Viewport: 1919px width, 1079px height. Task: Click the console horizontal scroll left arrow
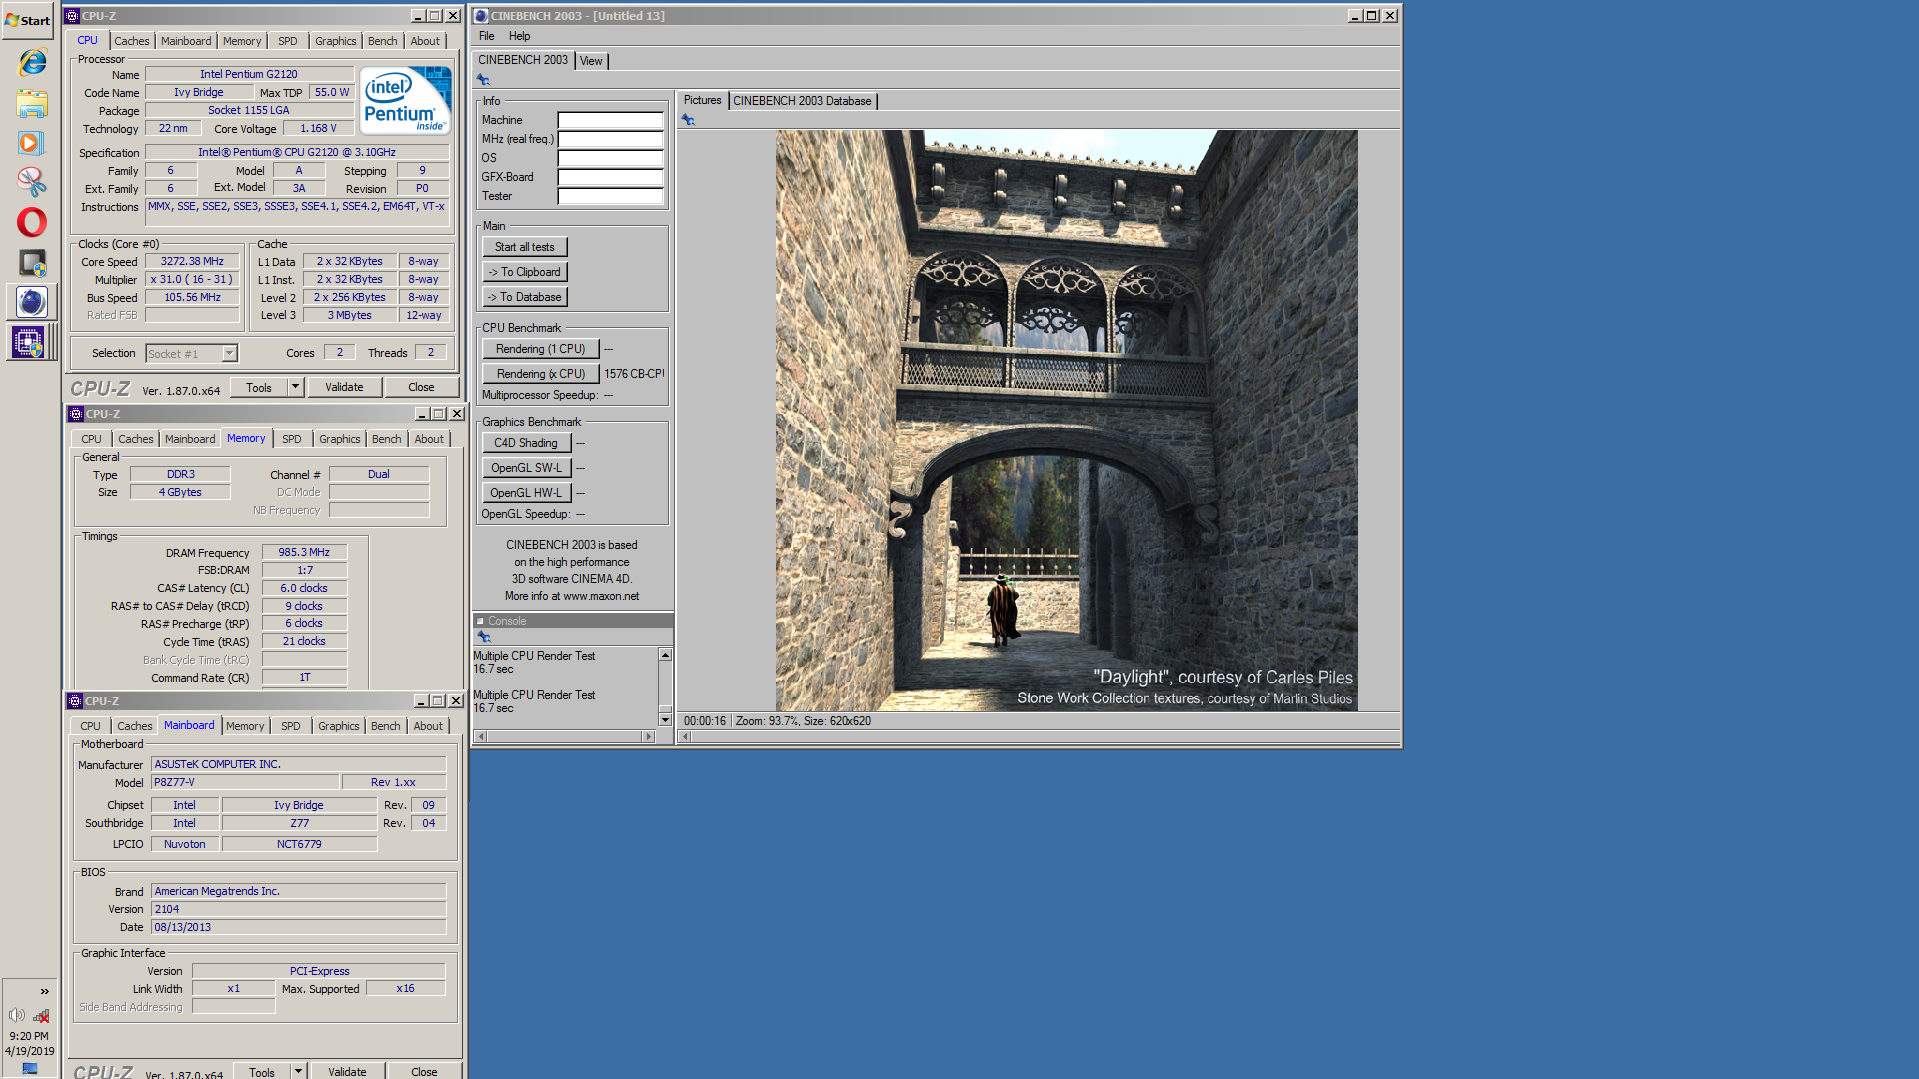(482, 737)
